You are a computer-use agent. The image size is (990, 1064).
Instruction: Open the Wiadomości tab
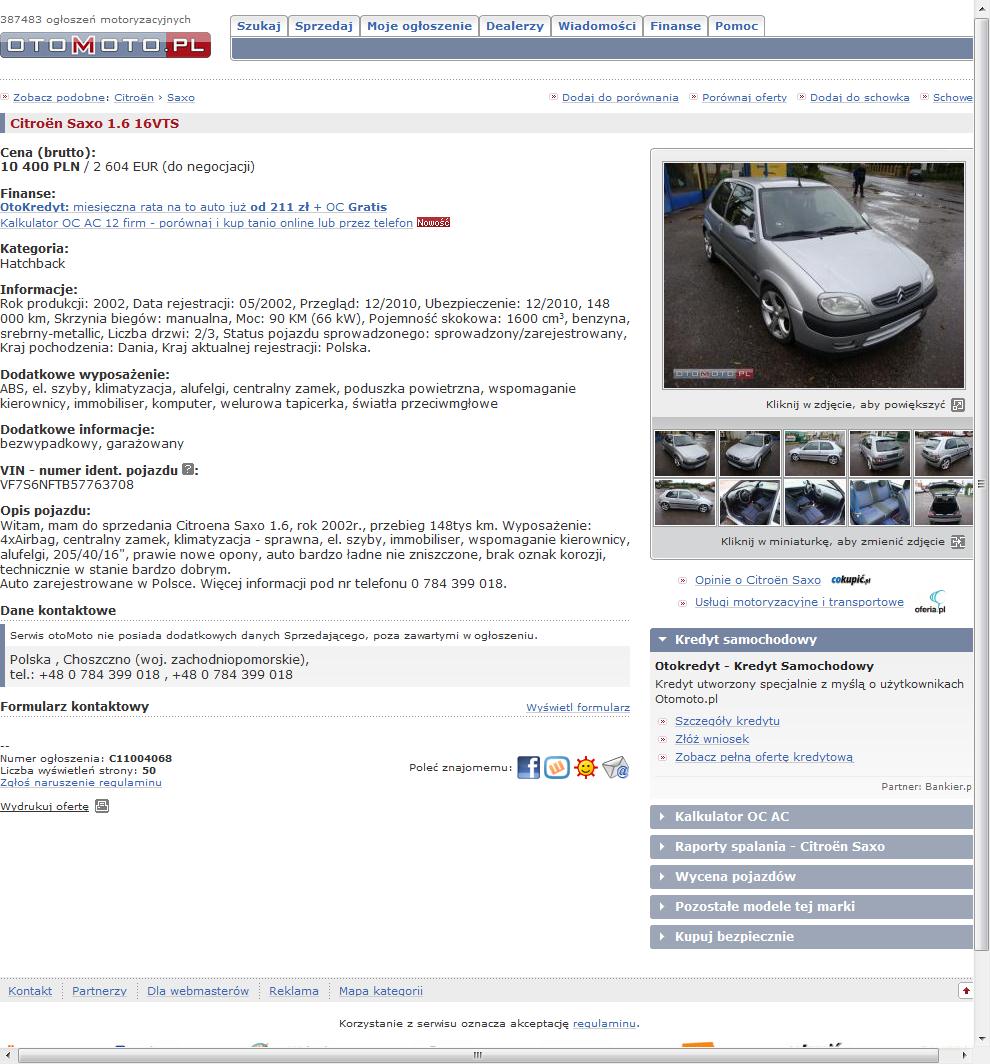pos(597,26)
